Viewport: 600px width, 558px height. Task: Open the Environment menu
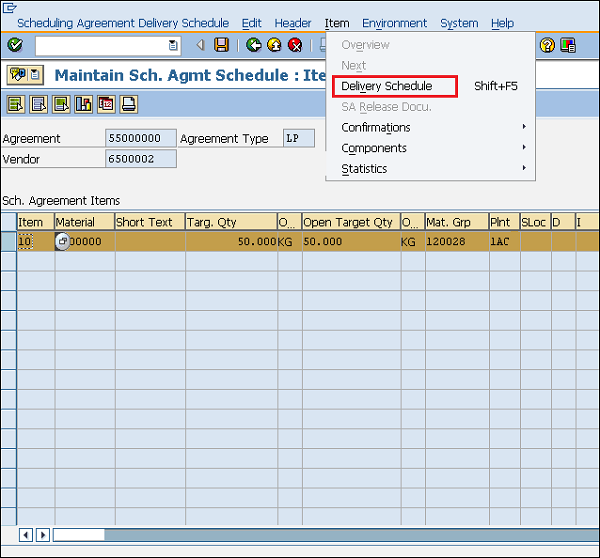(x=392, y=23)
